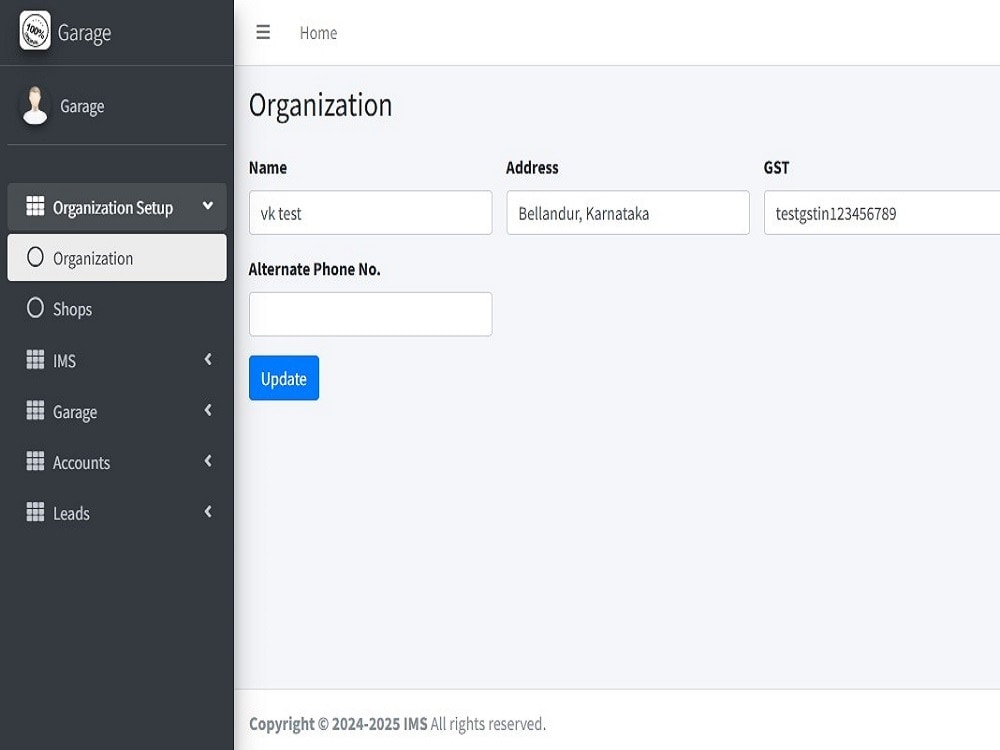Image resolution: width=1000 pixels, height=750 pixels.
Task: Toggle the hamburger sidebar menu icon
Action: point(263,33)
